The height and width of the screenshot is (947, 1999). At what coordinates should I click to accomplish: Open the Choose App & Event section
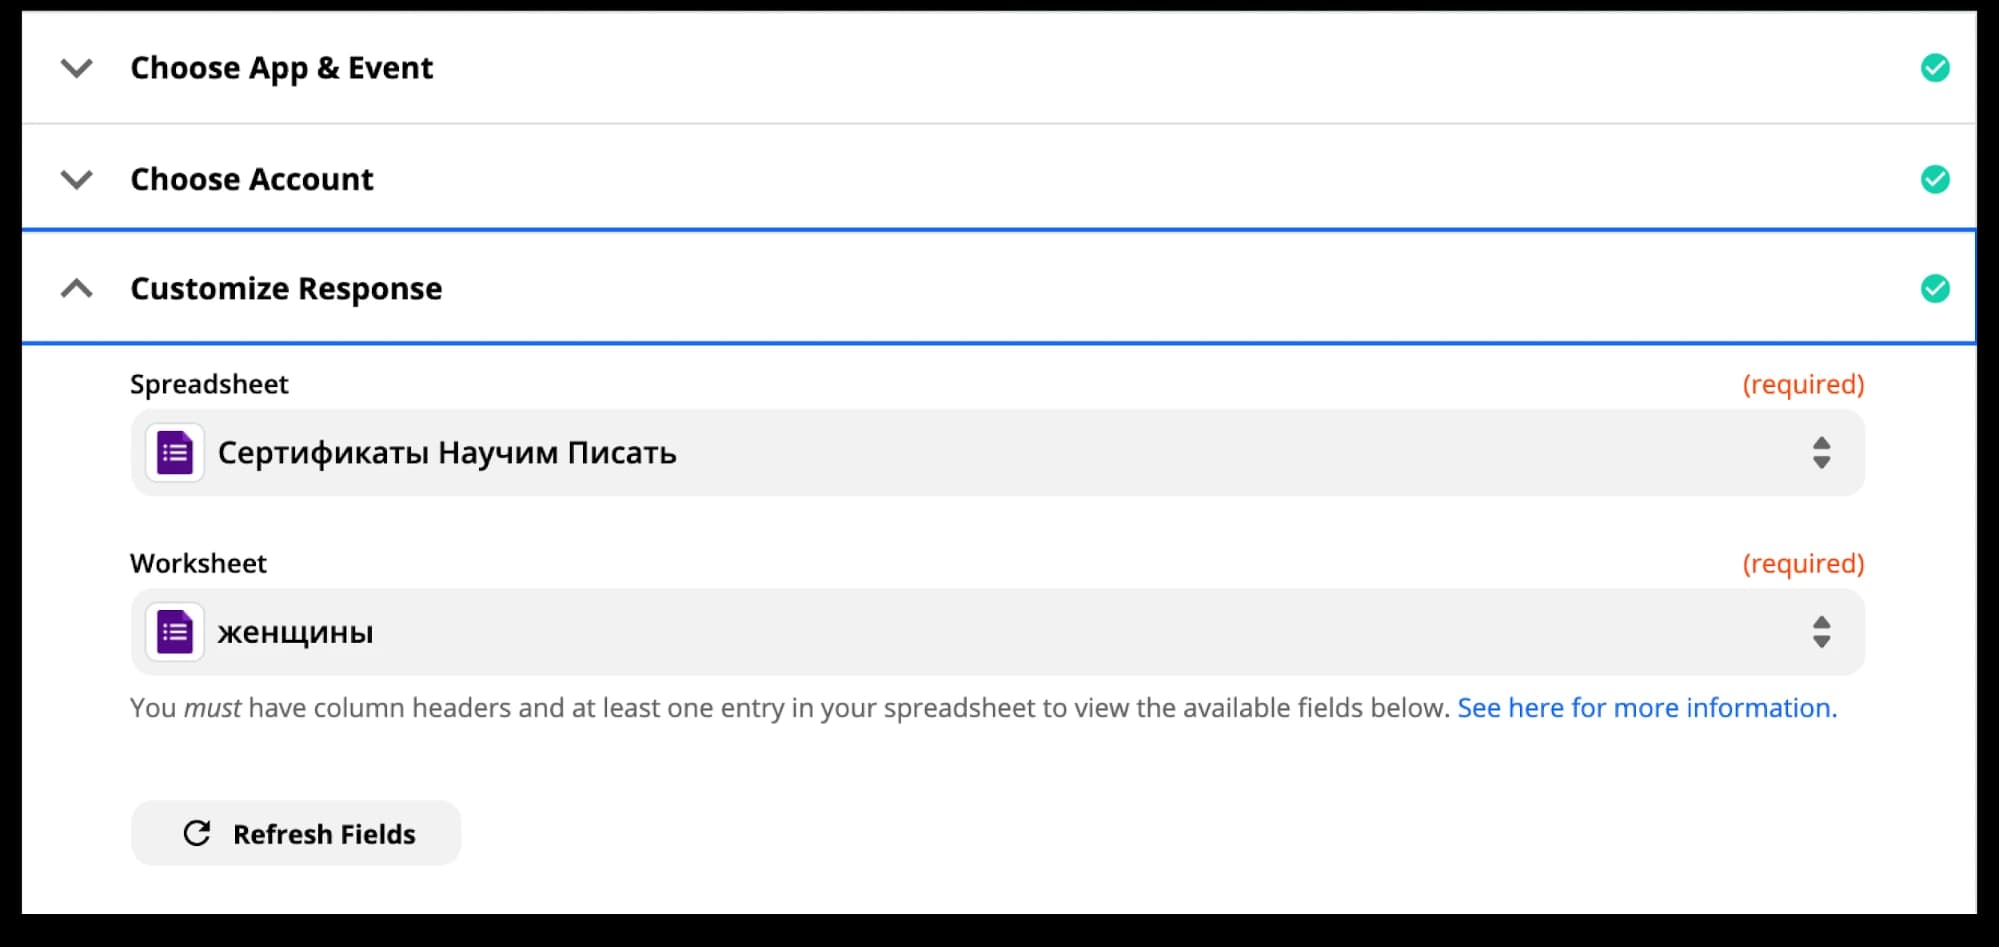pos(281,68)
